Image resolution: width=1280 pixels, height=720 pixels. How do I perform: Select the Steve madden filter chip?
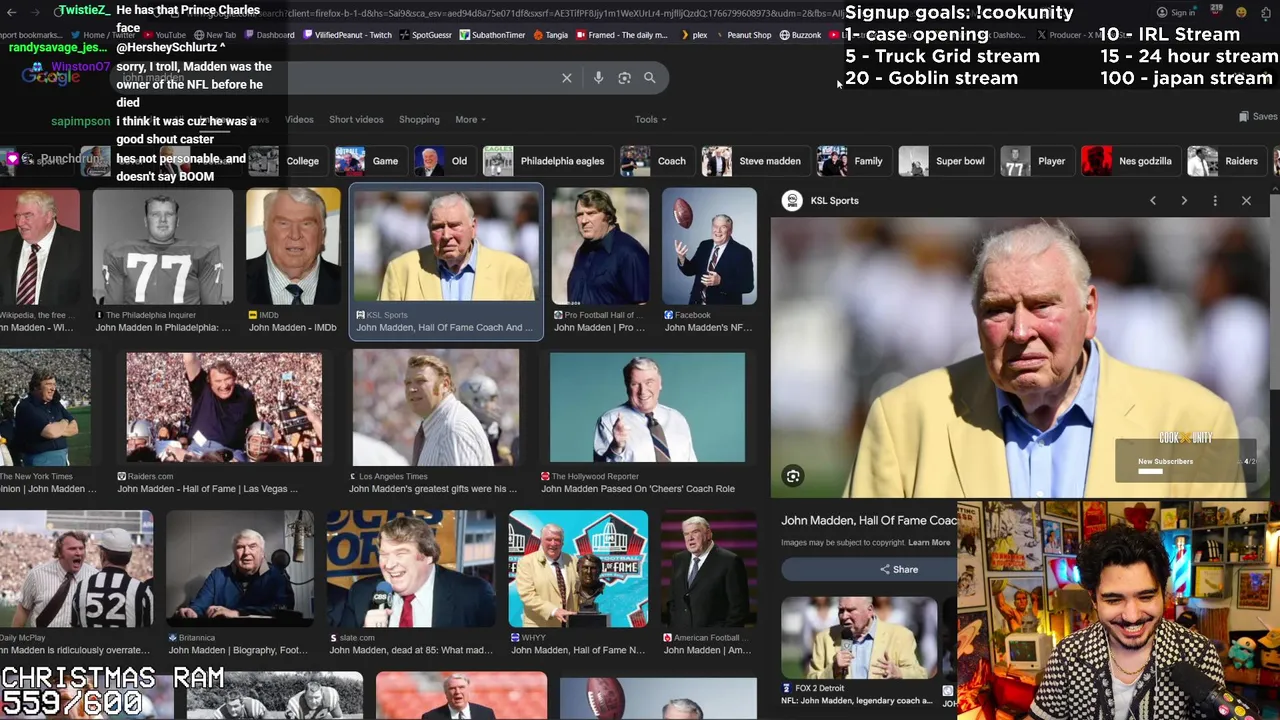click(x=754, y=161)
